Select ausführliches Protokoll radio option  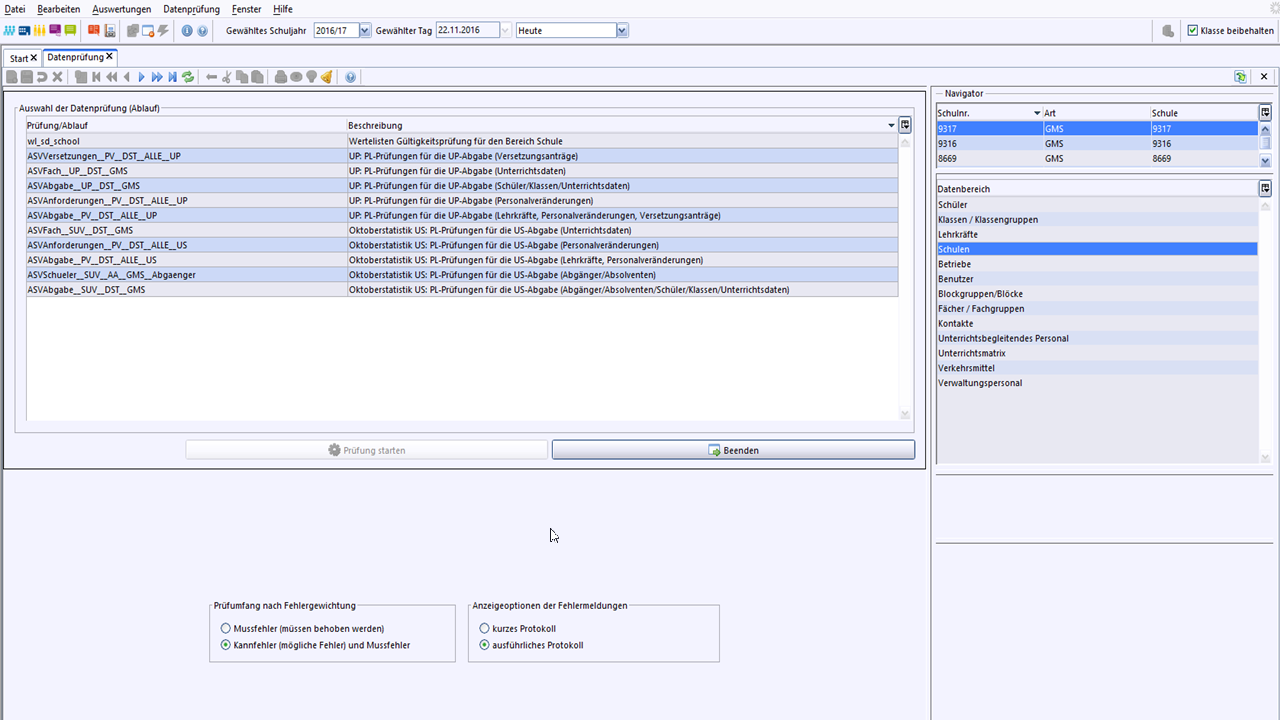(485, 645)
